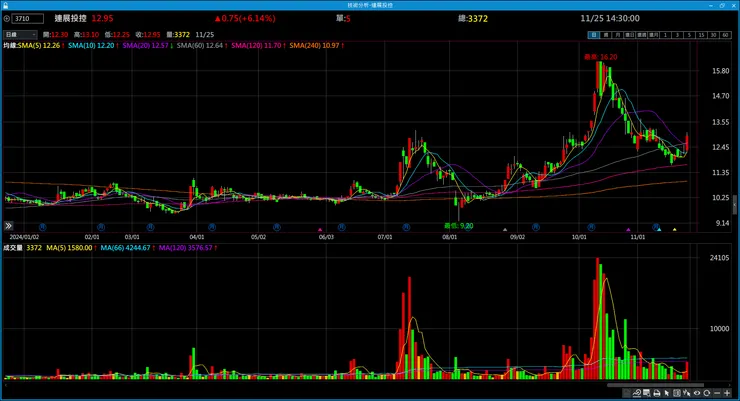This screenshot has width=740, height=401.
Task: Select the 60-minute timeframe button
Action: point(725,35)
